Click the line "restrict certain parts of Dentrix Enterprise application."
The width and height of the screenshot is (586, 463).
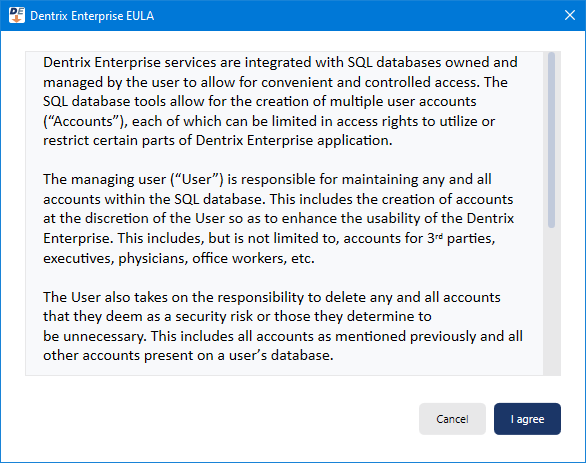pyautogui.click(x=218, y=141)
